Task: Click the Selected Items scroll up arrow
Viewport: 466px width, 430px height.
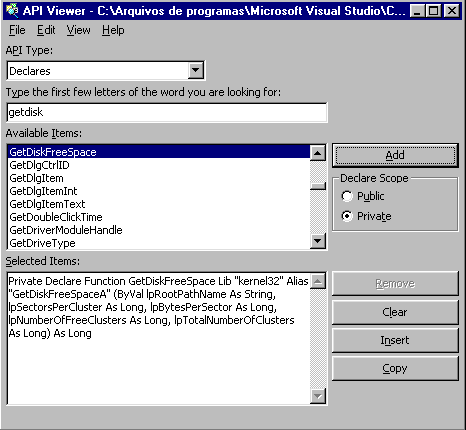Action: pyautogui.click(x=318, y=282)
